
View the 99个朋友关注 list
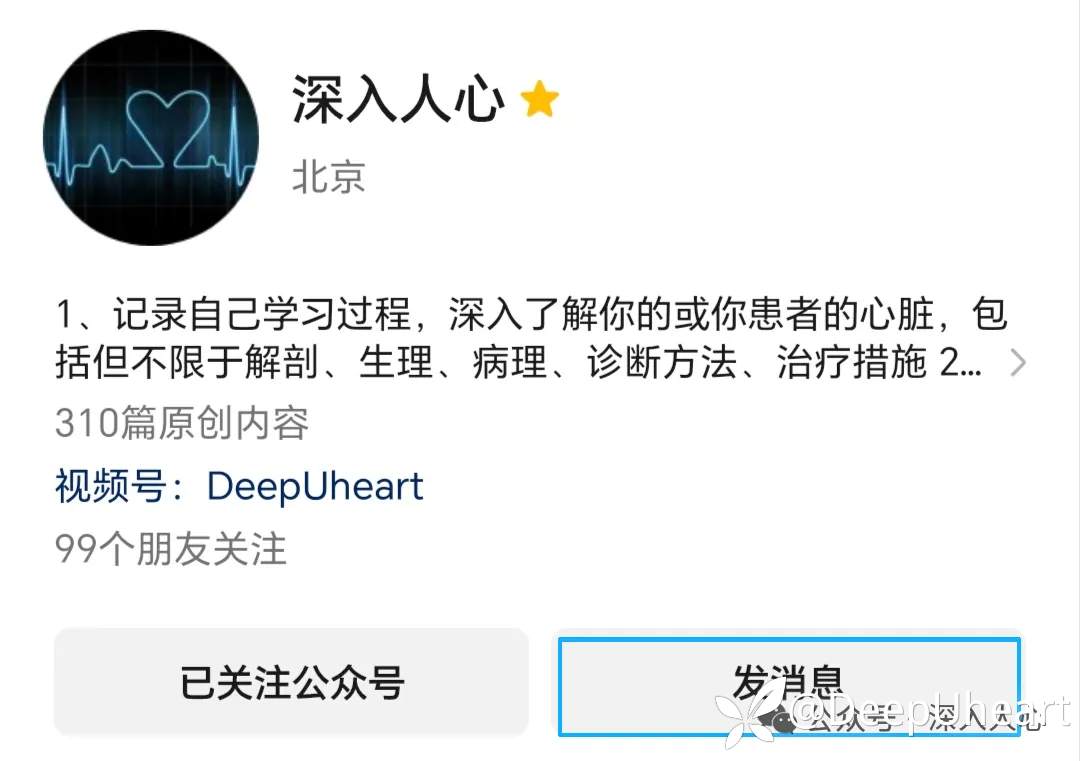coord(170,549)
